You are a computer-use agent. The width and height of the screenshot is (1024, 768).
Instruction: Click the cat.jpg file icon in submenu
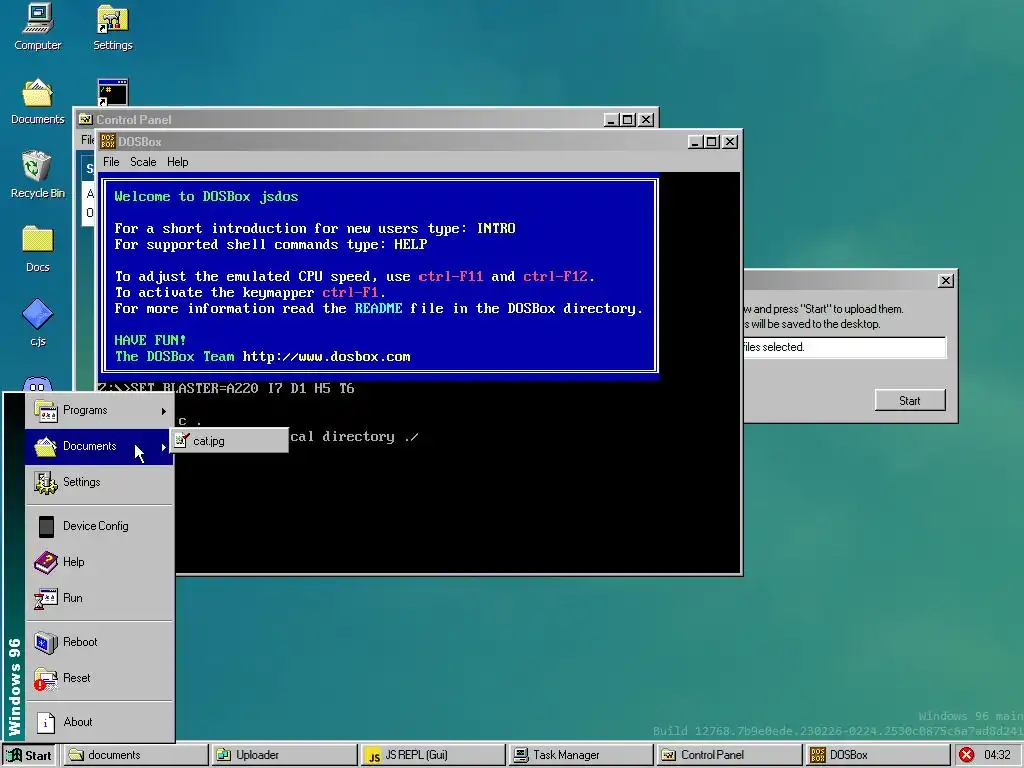coord(182,441)
